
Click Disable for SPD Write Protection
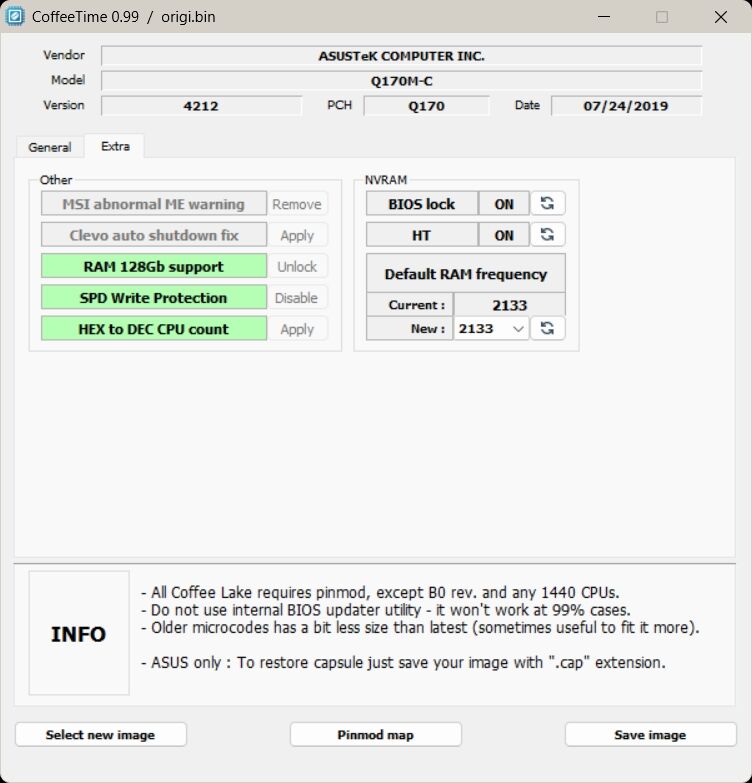tap(297, 298)
